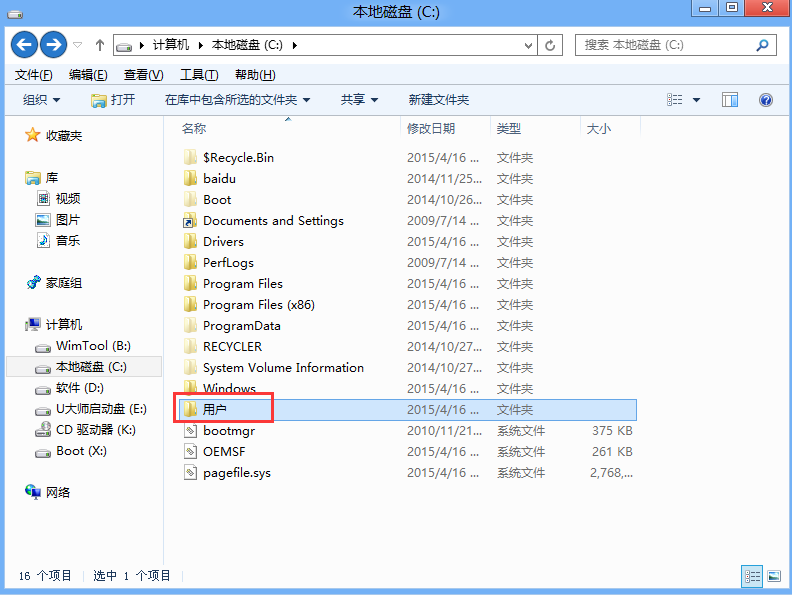The width and height of the screenshot is (792, 595).
Task: Click the Back navigation arrow
Action: pyautogui.click(x=24, y=45)
